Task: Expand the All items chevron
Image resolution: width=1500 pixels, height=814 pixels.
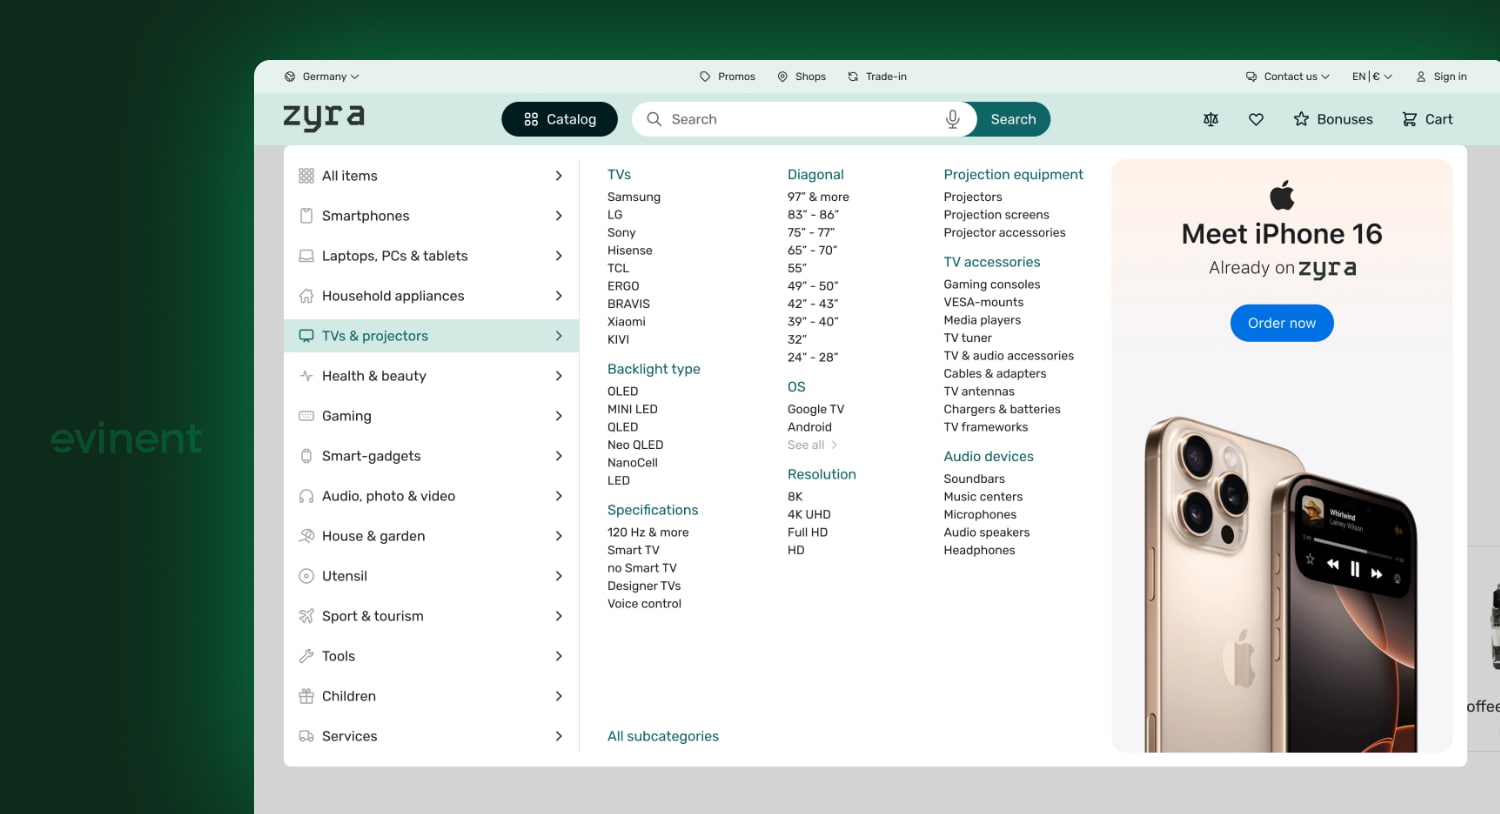Action: click(x=559, y=176)
